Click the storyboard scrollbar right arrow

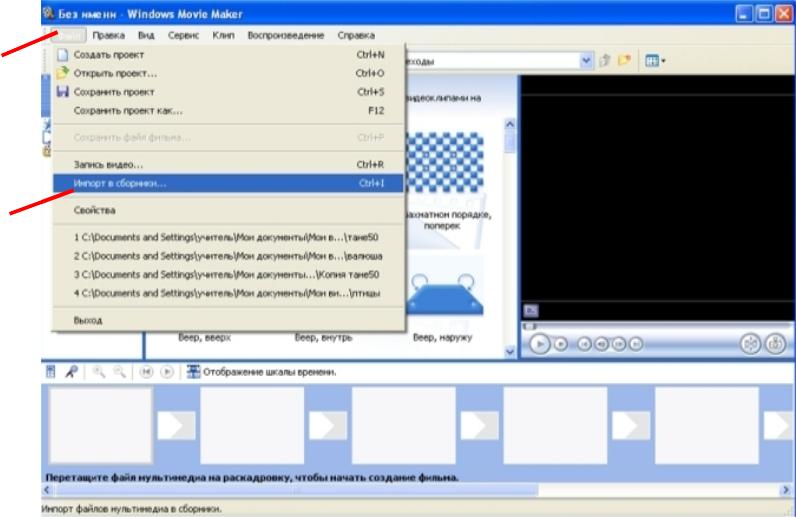786,490
